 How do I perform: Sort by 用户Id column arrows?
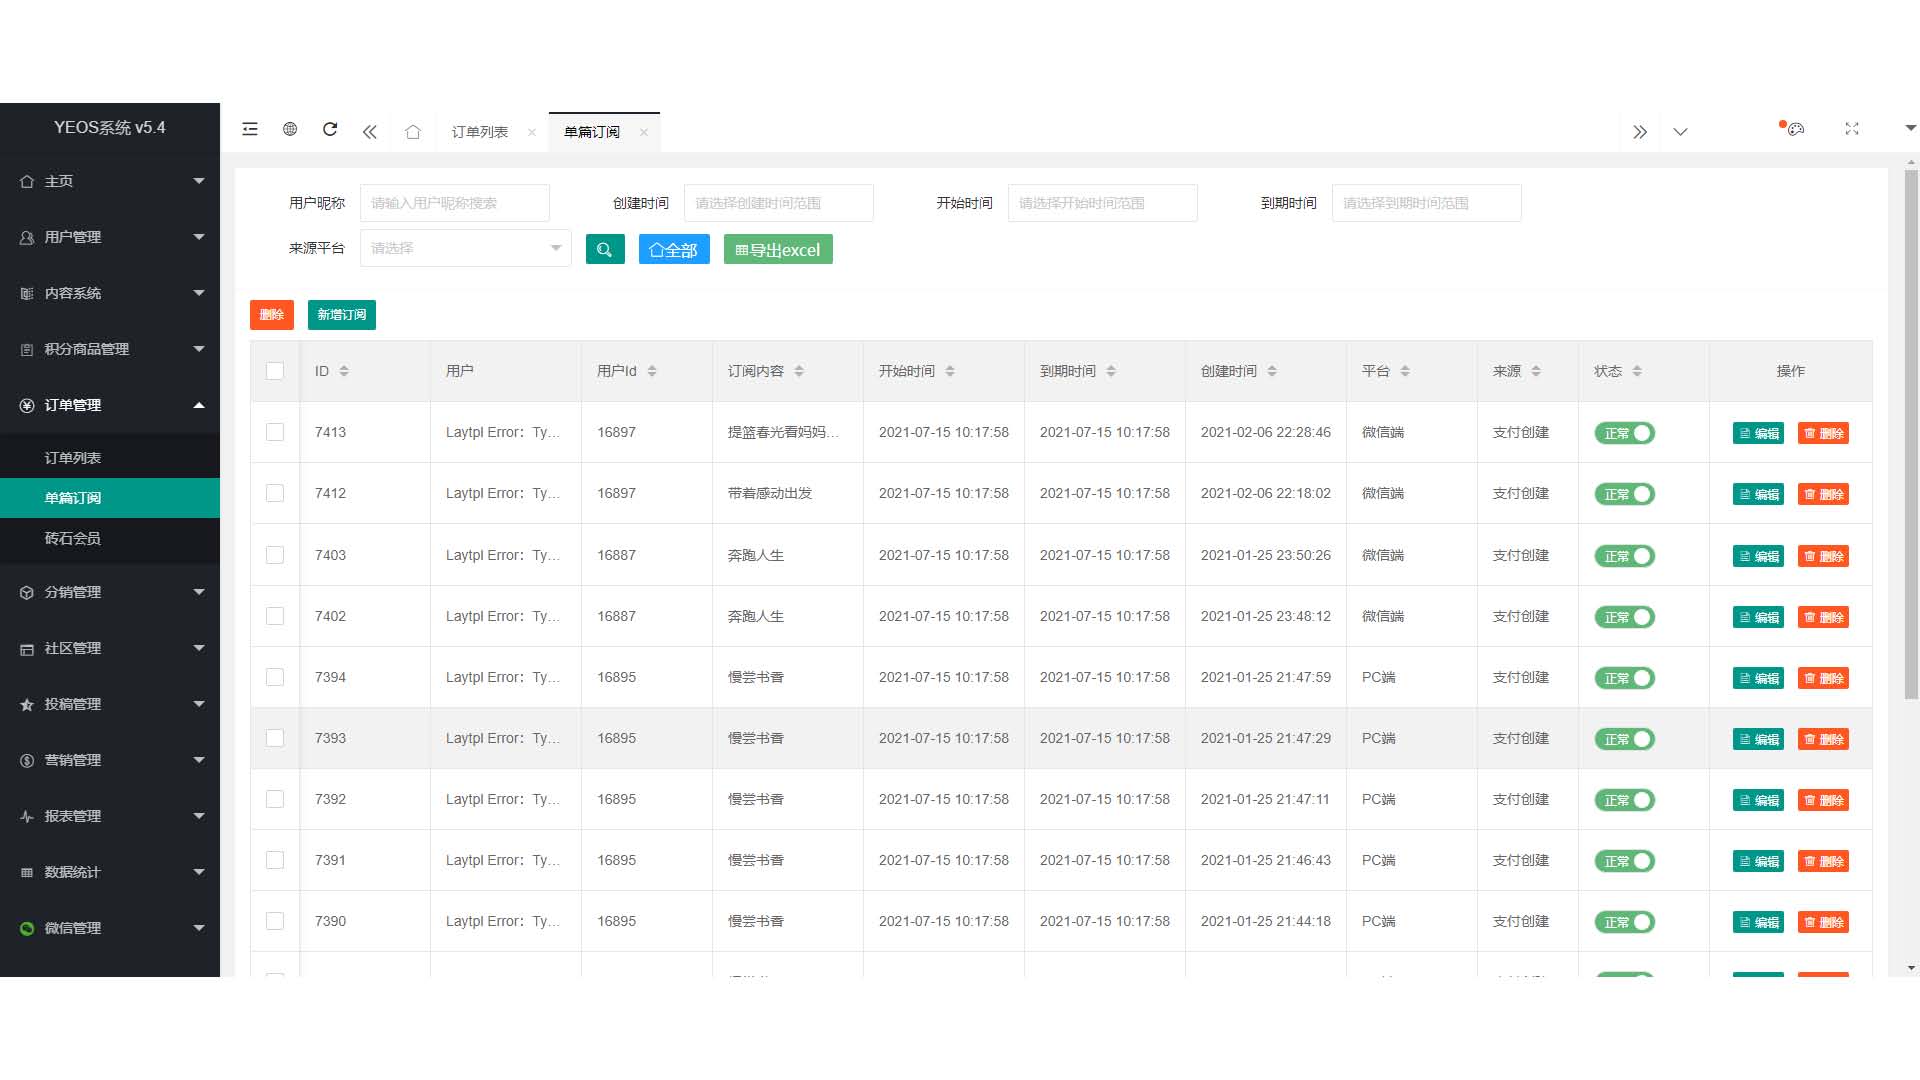[652, 371]
